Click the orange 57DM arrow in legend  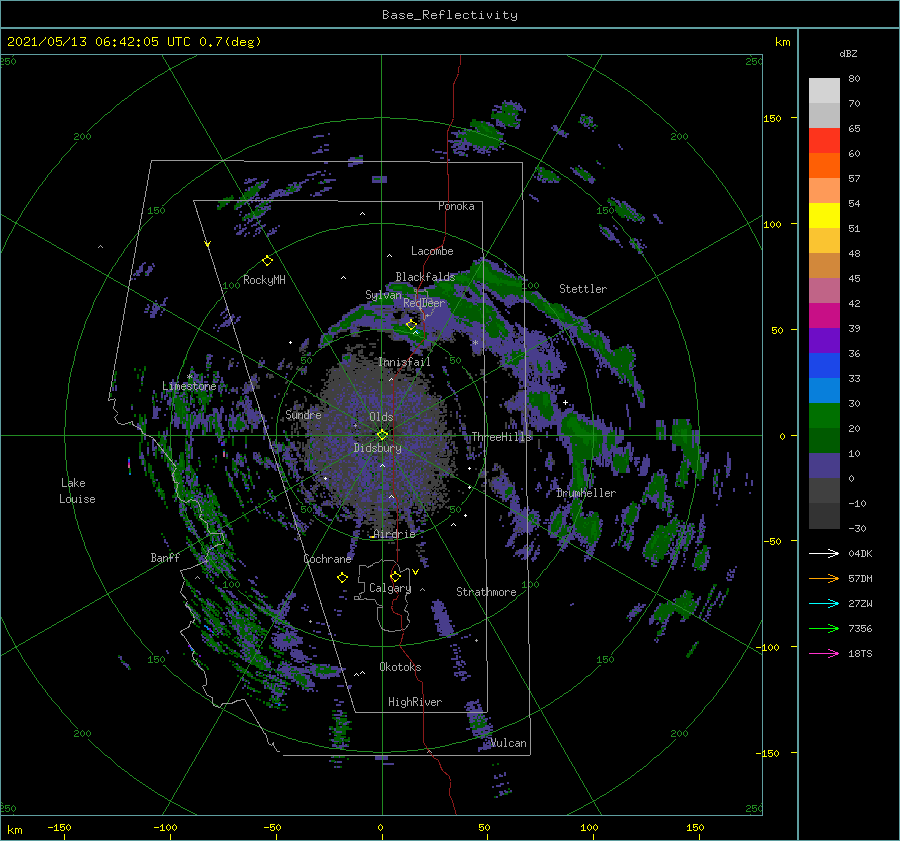coord(824,579)
